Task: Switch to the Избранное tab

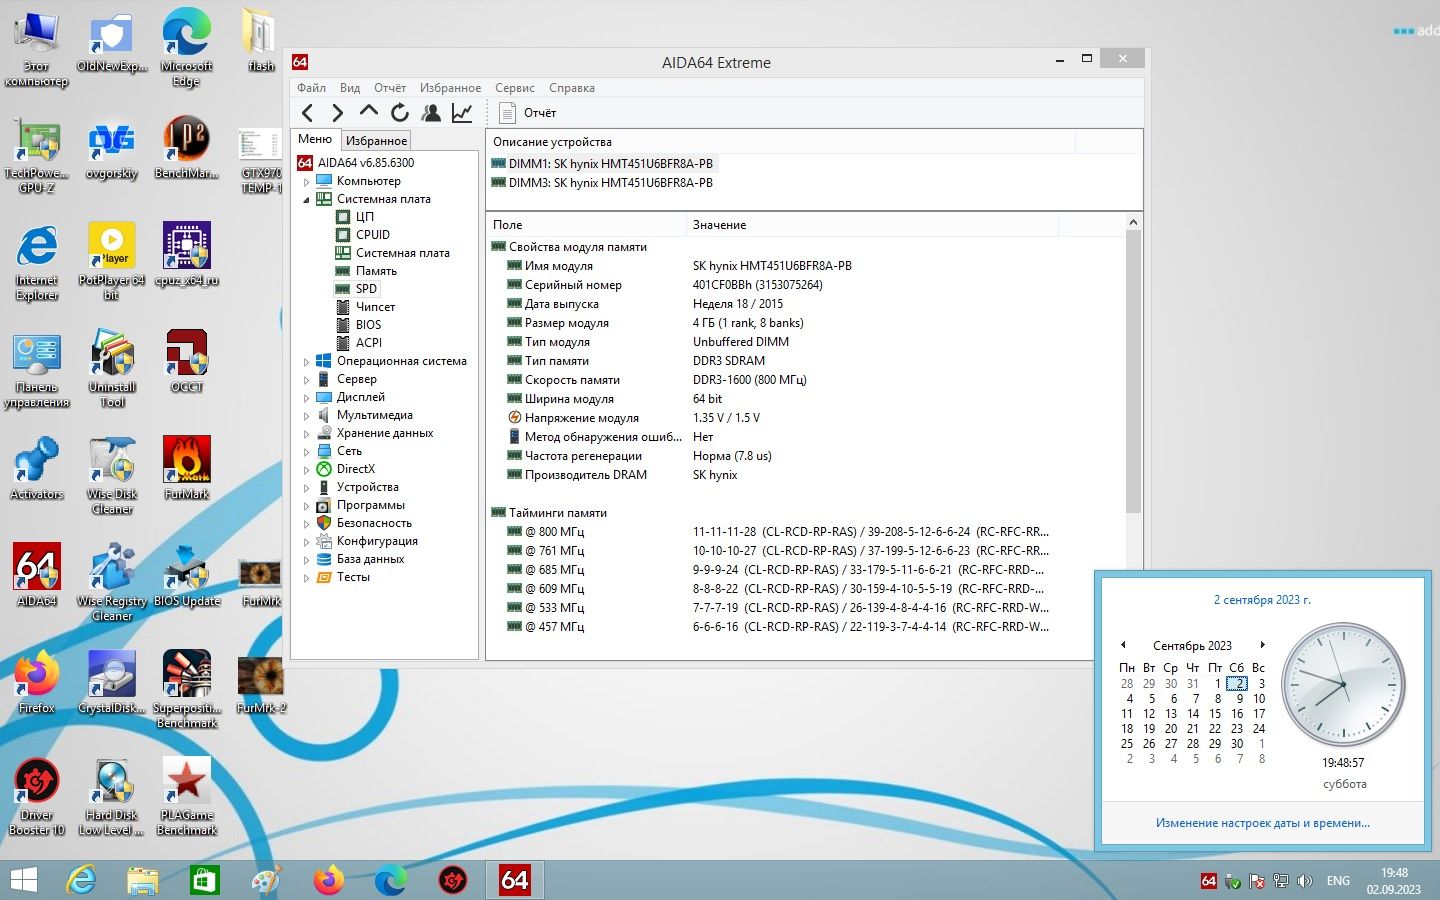Action: (376, 141)
